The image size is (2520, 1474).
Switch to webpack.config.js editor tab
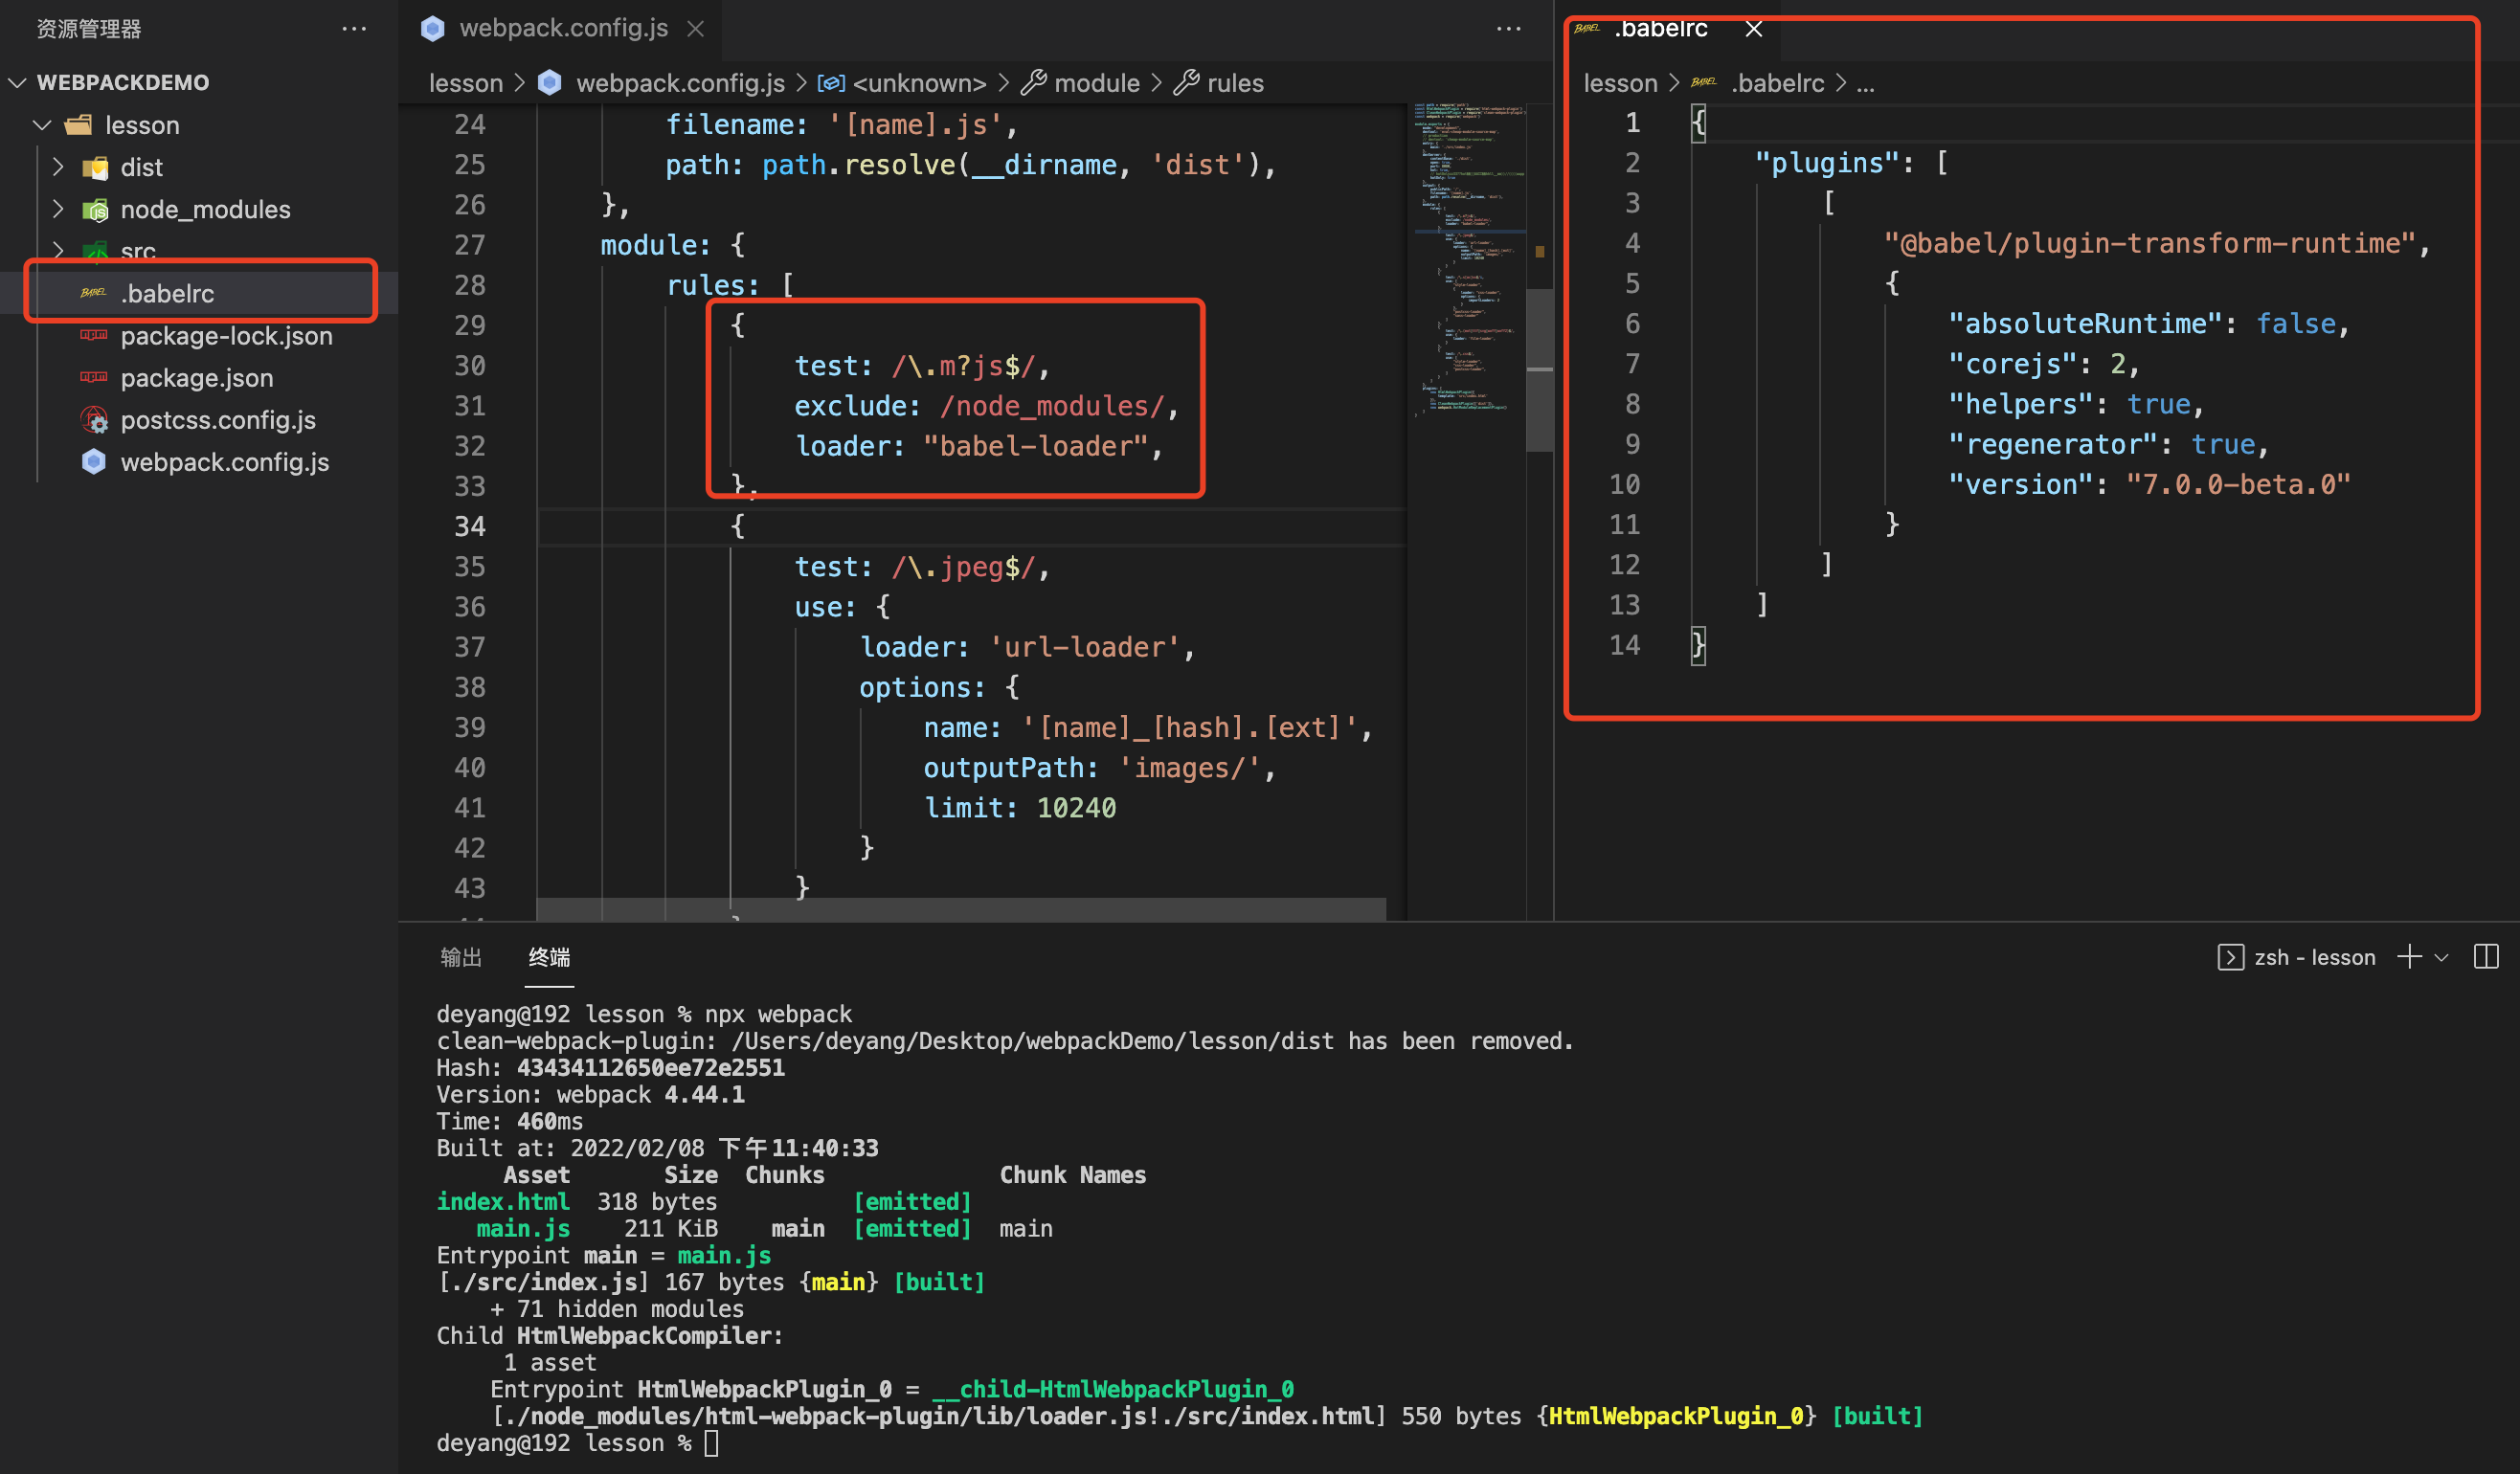[x=563, y=28]
